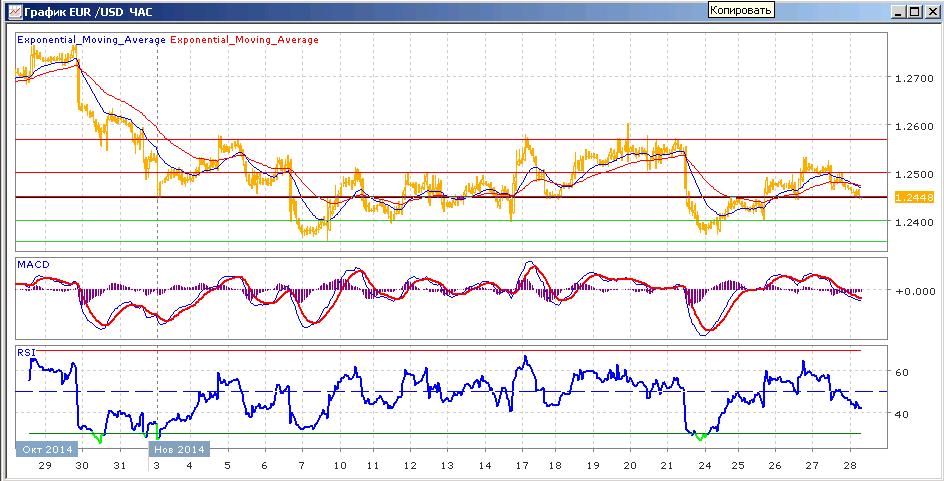Select the blue Exponential_Moving_Average legend label

(92, 40)
